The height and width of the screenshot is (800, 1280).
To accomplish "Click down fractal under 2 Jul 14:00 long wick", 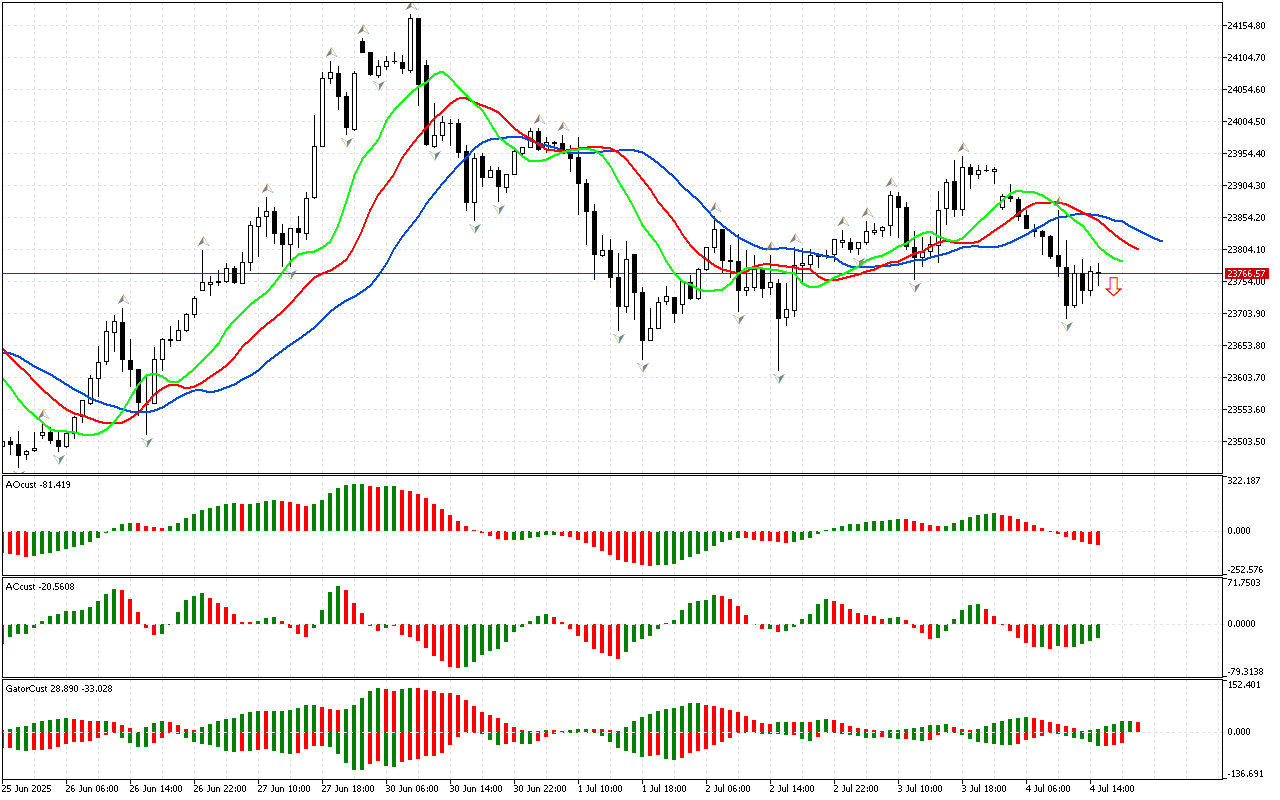I will click(777, 377).
